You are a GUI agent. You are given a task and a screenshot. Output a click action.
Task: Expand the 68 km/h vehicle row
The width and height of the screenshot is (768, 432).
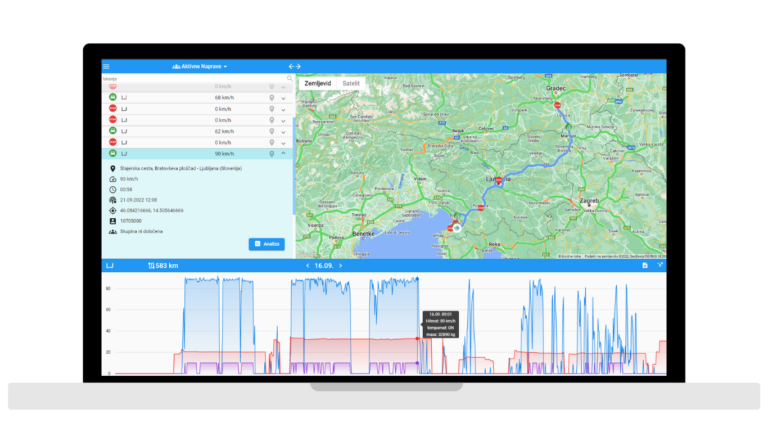click(283, 97)
